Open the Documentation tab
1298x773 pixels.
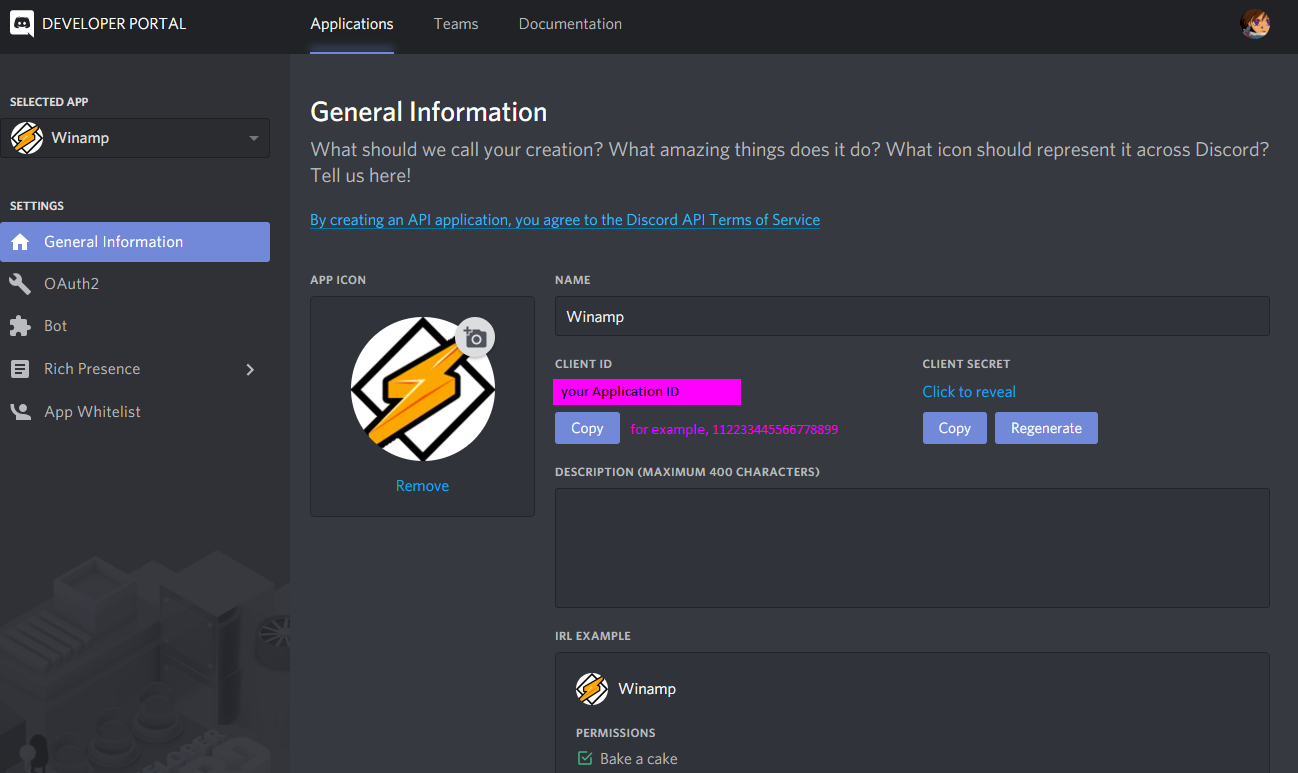[570, 24]
